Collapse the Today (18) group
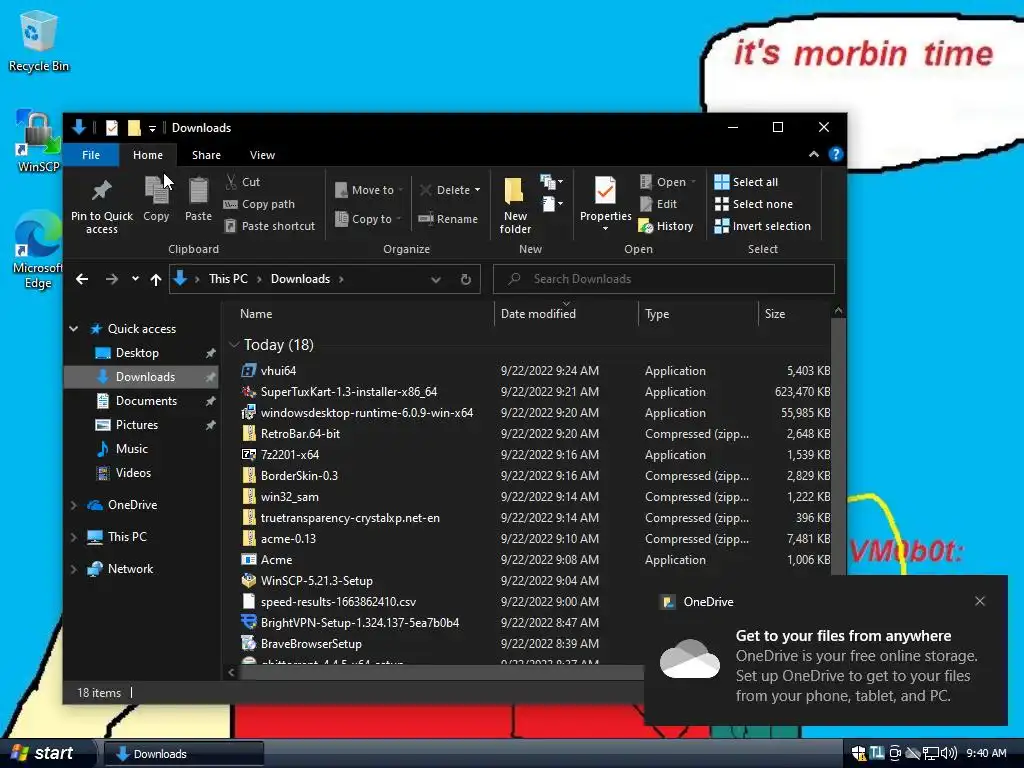Image resolution: width=1024 pixels, height=768 pixels. pos(234,344)
